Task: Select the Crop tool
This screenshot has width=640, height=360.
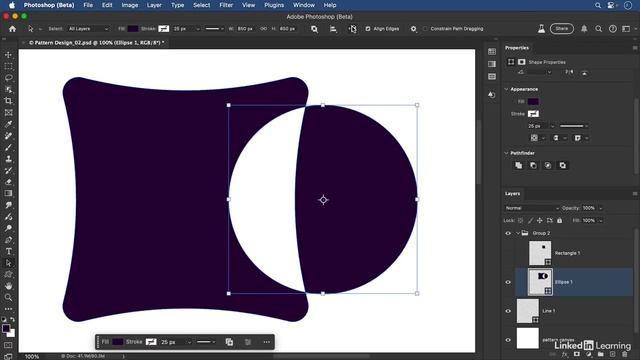Action: coord(8,101)
